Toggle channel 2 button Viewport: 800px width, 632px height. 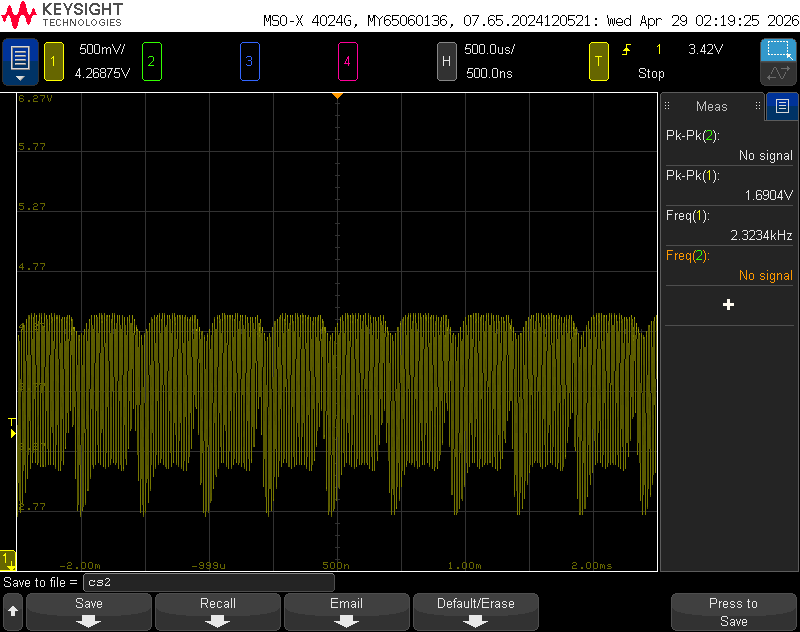coord(152,62)
